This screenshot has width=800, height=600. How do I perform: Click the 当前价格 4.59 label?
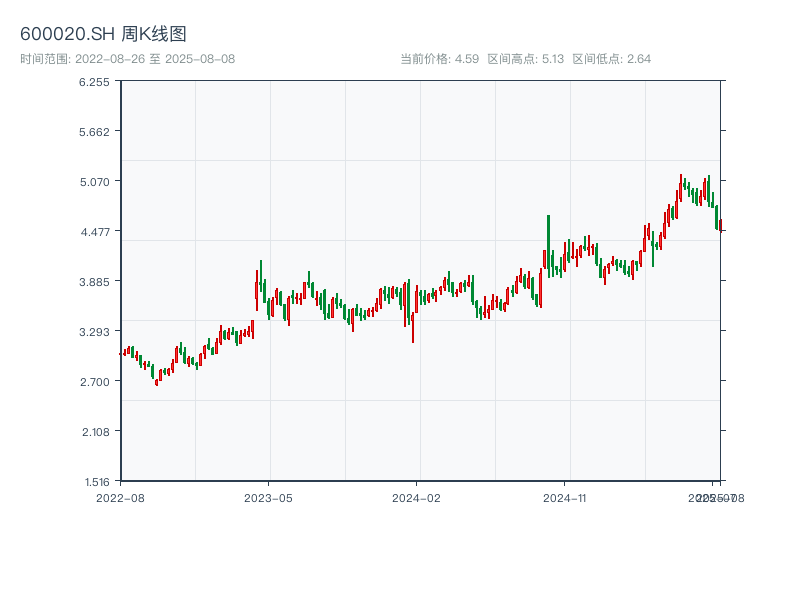[x=439, y=59]
